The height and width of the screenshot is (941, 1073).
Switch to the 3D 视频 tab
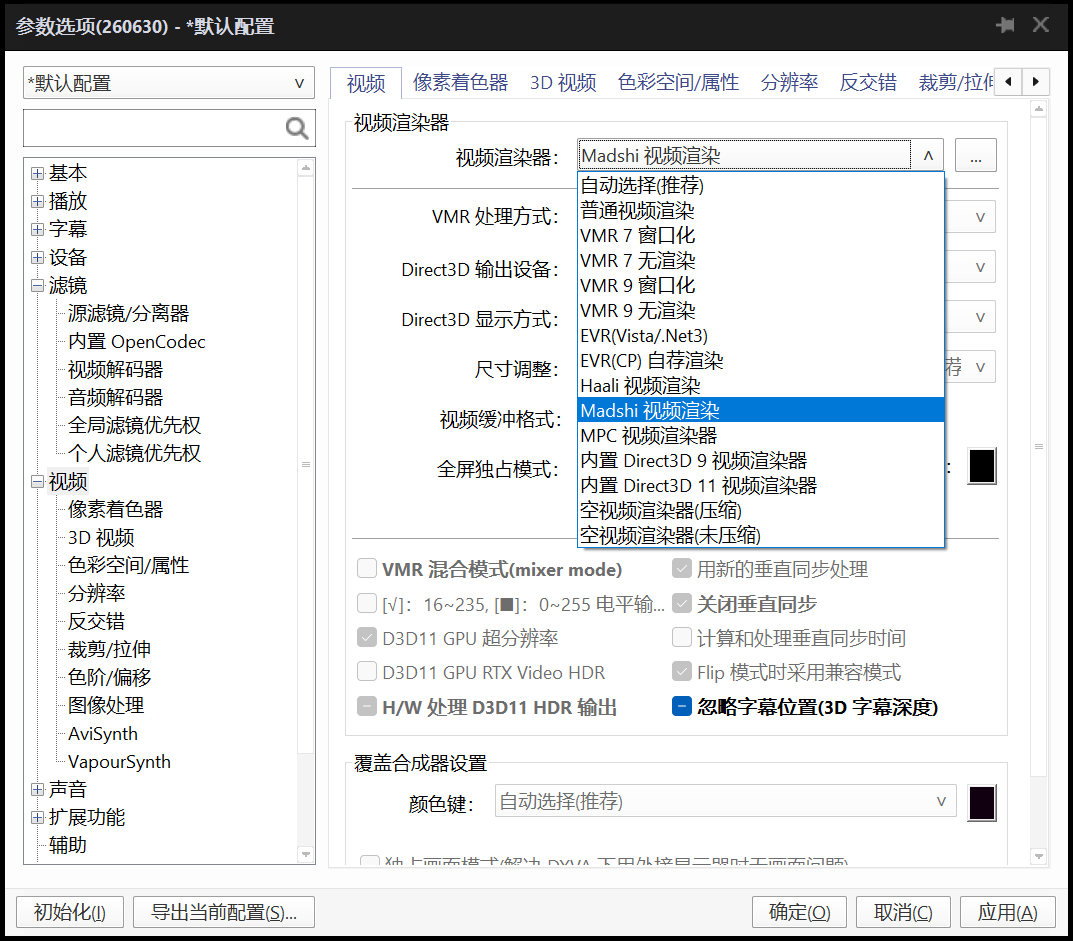point(563,83)
